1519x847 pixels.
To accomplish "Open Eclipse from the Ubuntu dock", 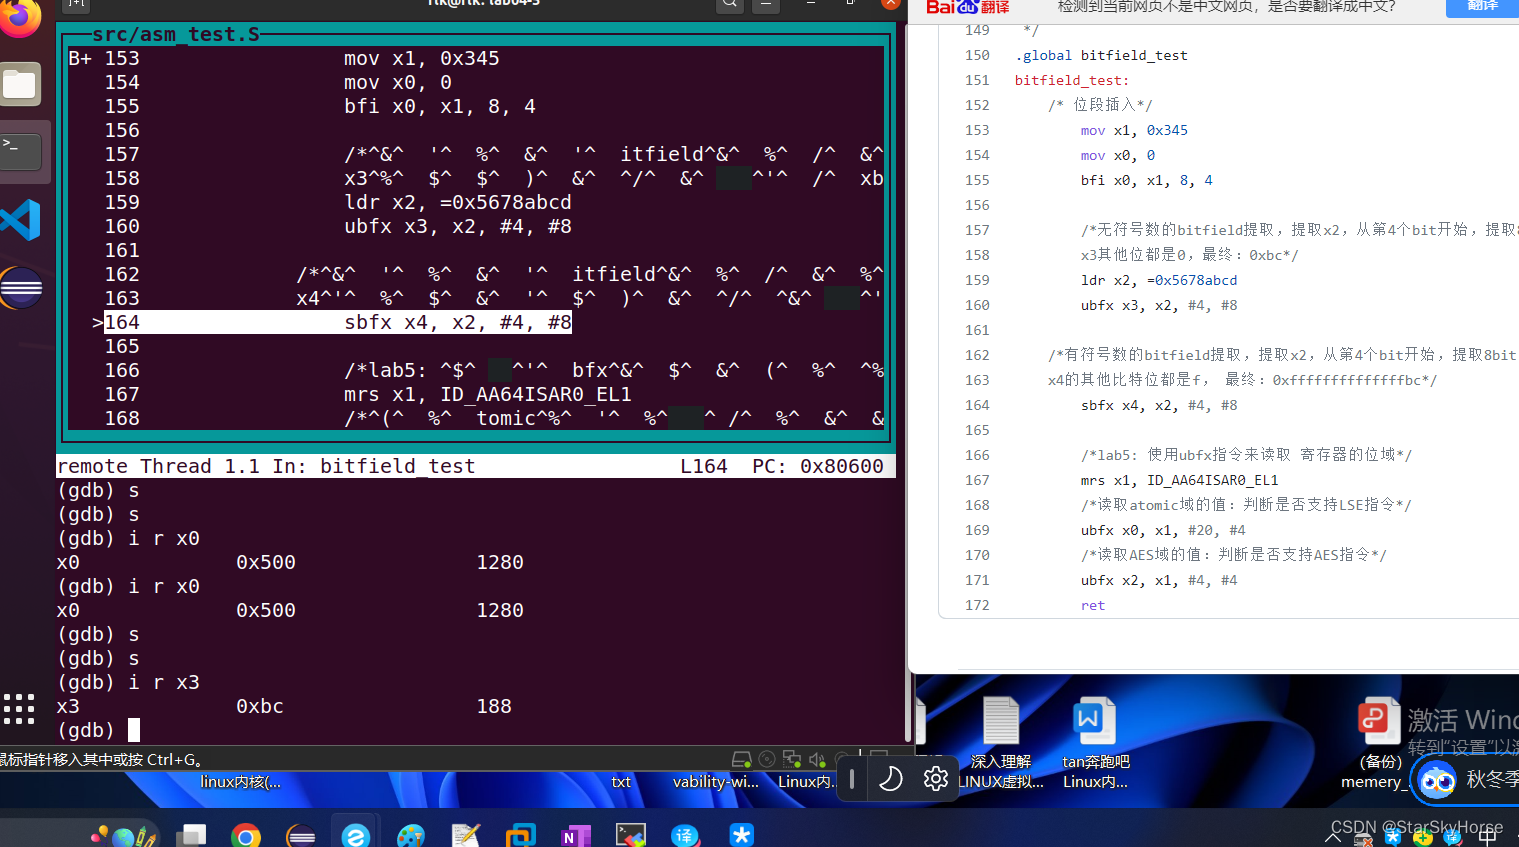I will (x=21, y=288).
